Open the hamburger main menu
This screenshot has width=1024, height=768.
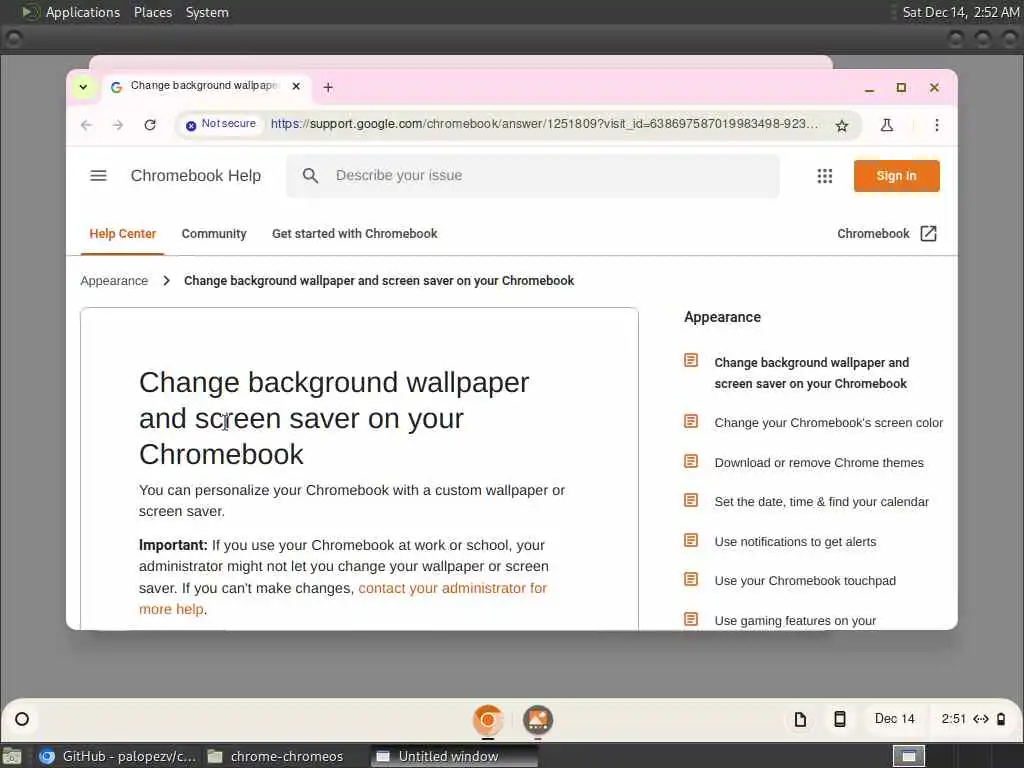98,176
